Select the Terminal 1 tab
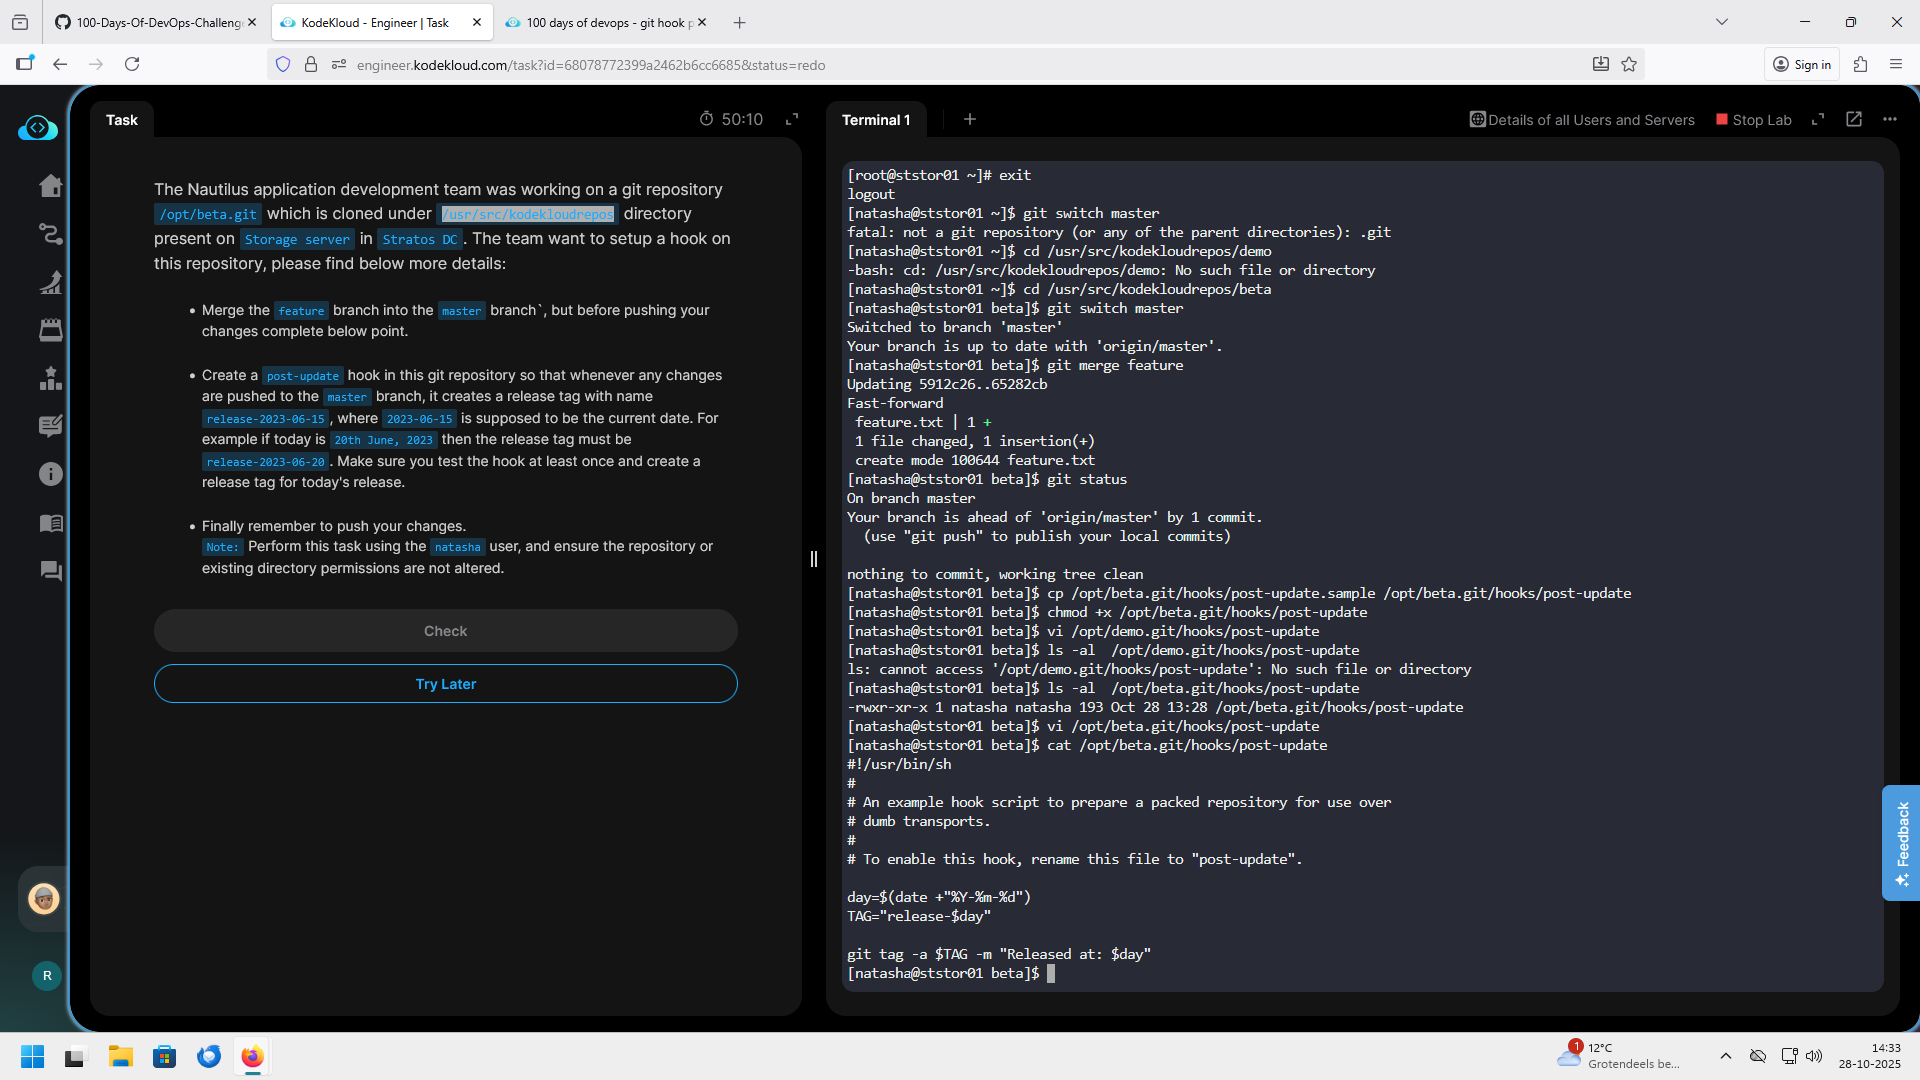The image size is (1920, 1080). point(876,120)
